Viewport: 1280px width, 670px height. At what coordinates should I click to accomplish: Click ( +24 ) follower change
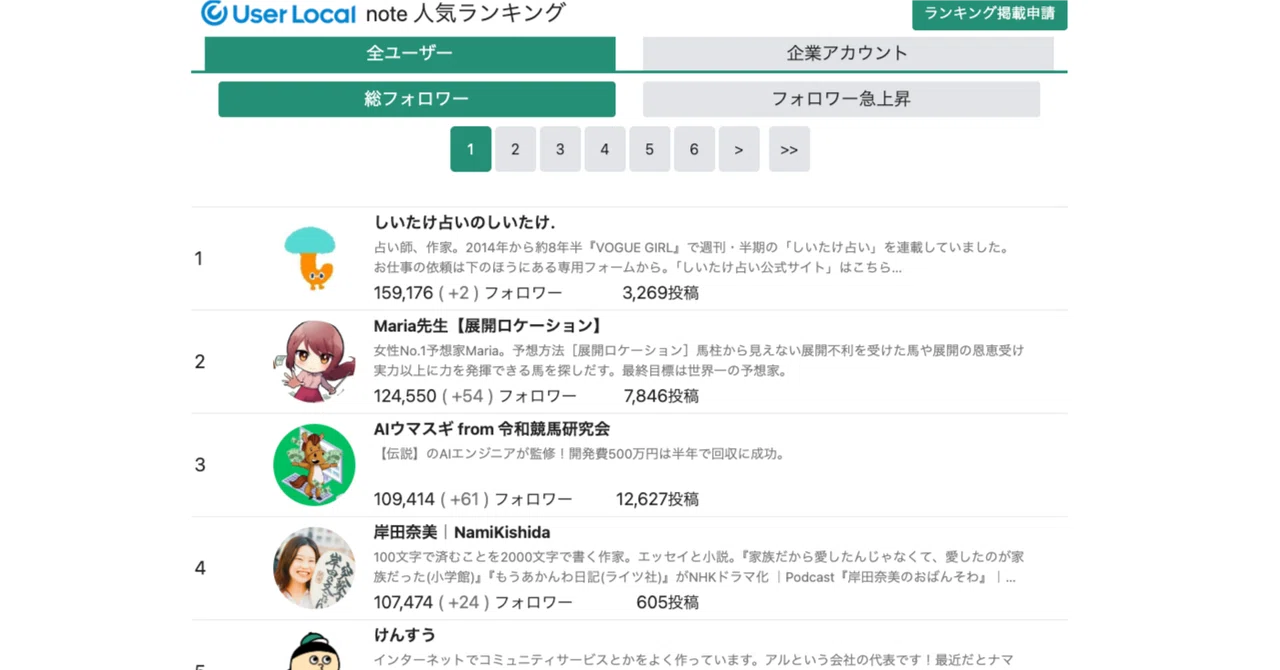[x=465, y=603]
